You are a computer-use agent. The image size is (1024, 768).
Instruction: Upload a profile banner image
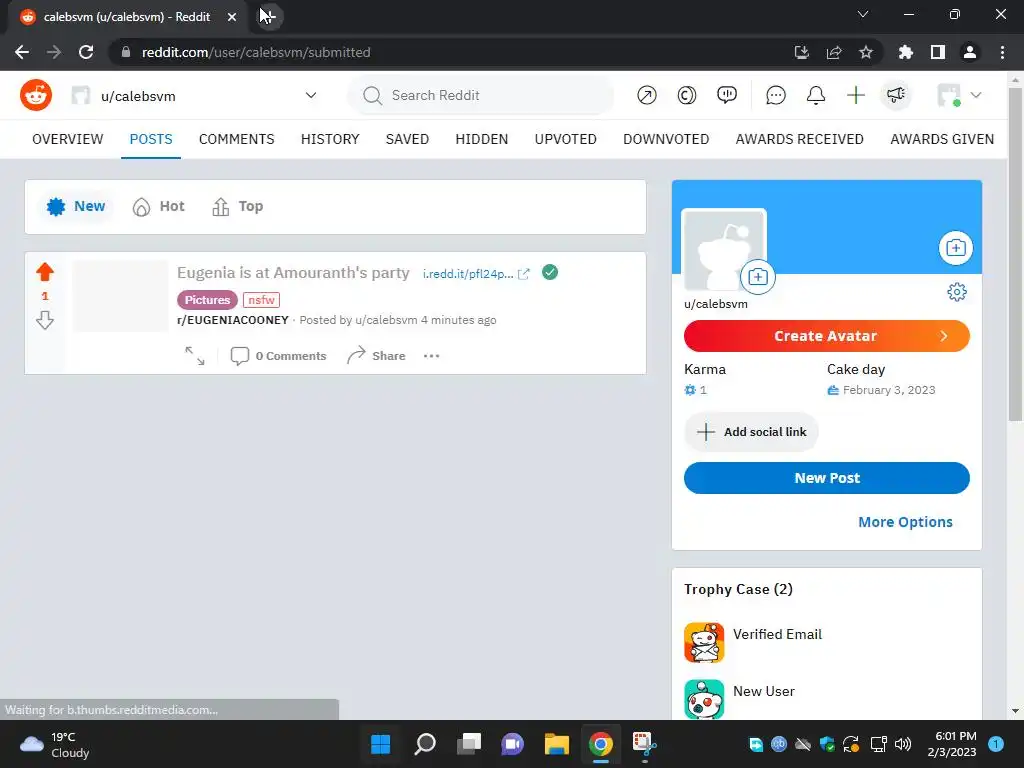[x=955, y=248]
